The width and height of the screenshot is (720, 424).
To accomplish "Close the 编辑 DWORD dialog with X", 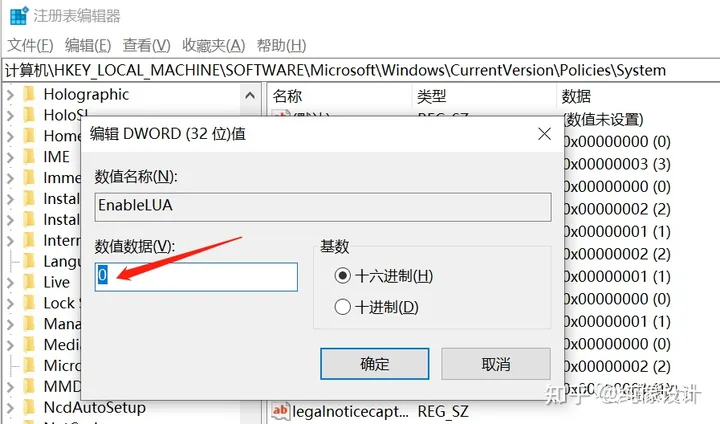I will click(x=545, y=134).
